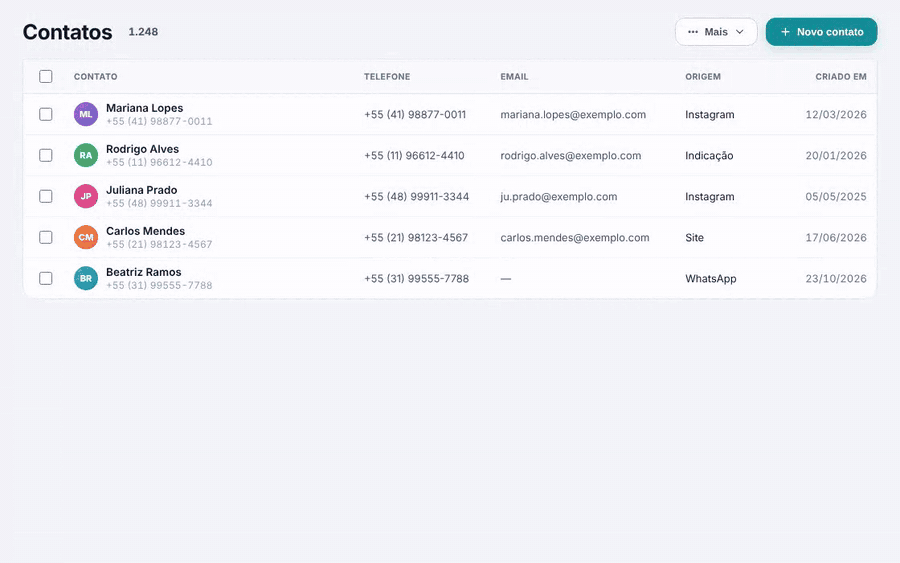Click the CRIADO EM column header

tap(841, 77)
